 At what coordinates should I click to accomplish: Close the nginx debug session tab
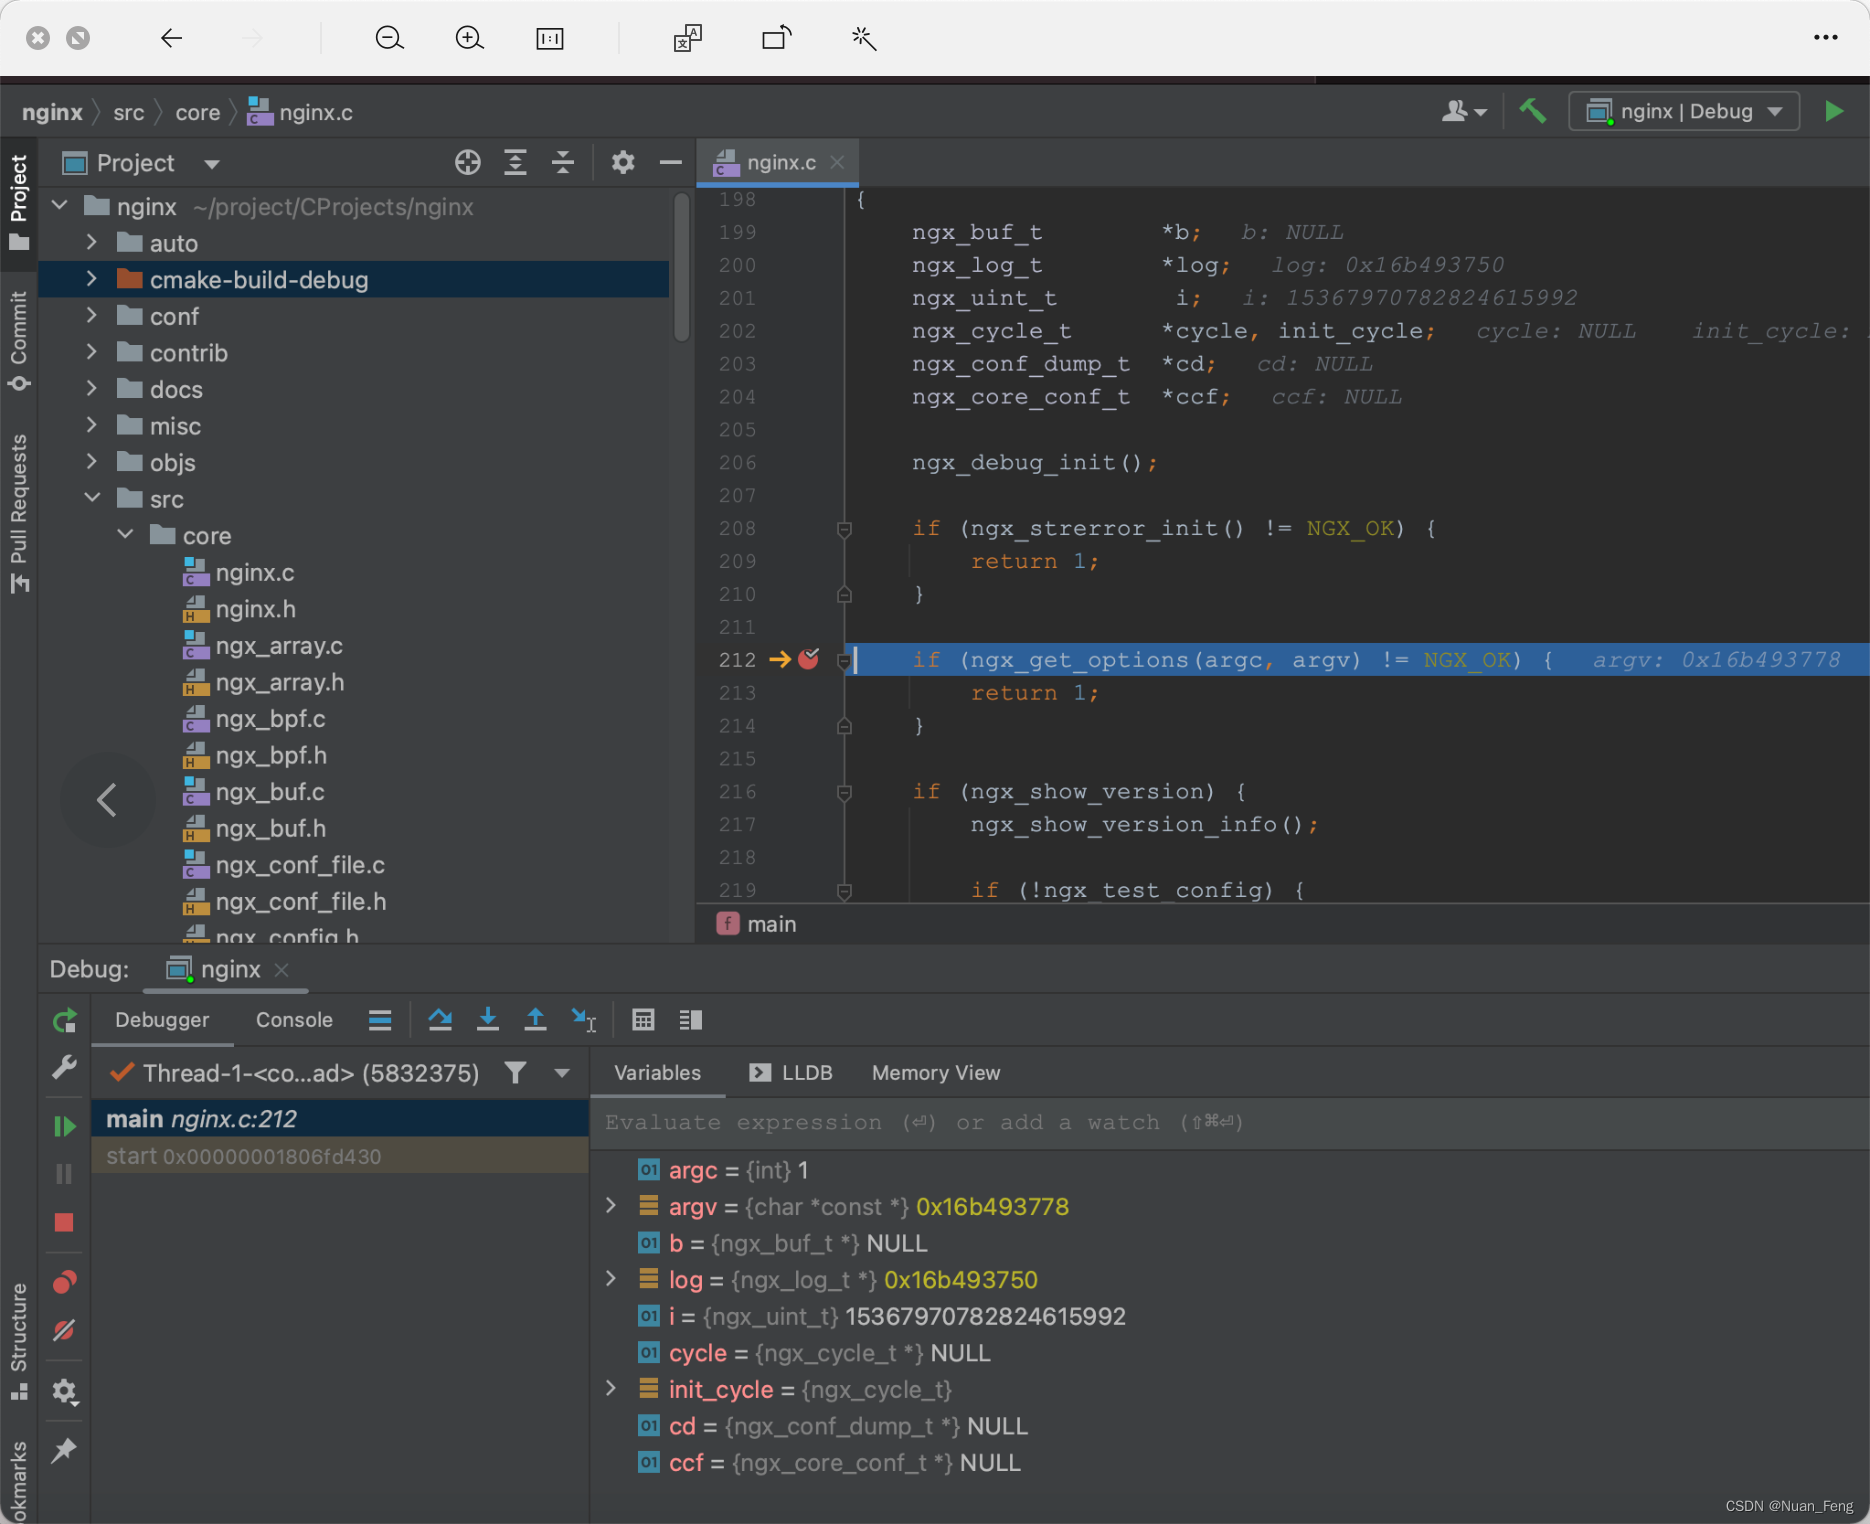(x=282, y=970)
